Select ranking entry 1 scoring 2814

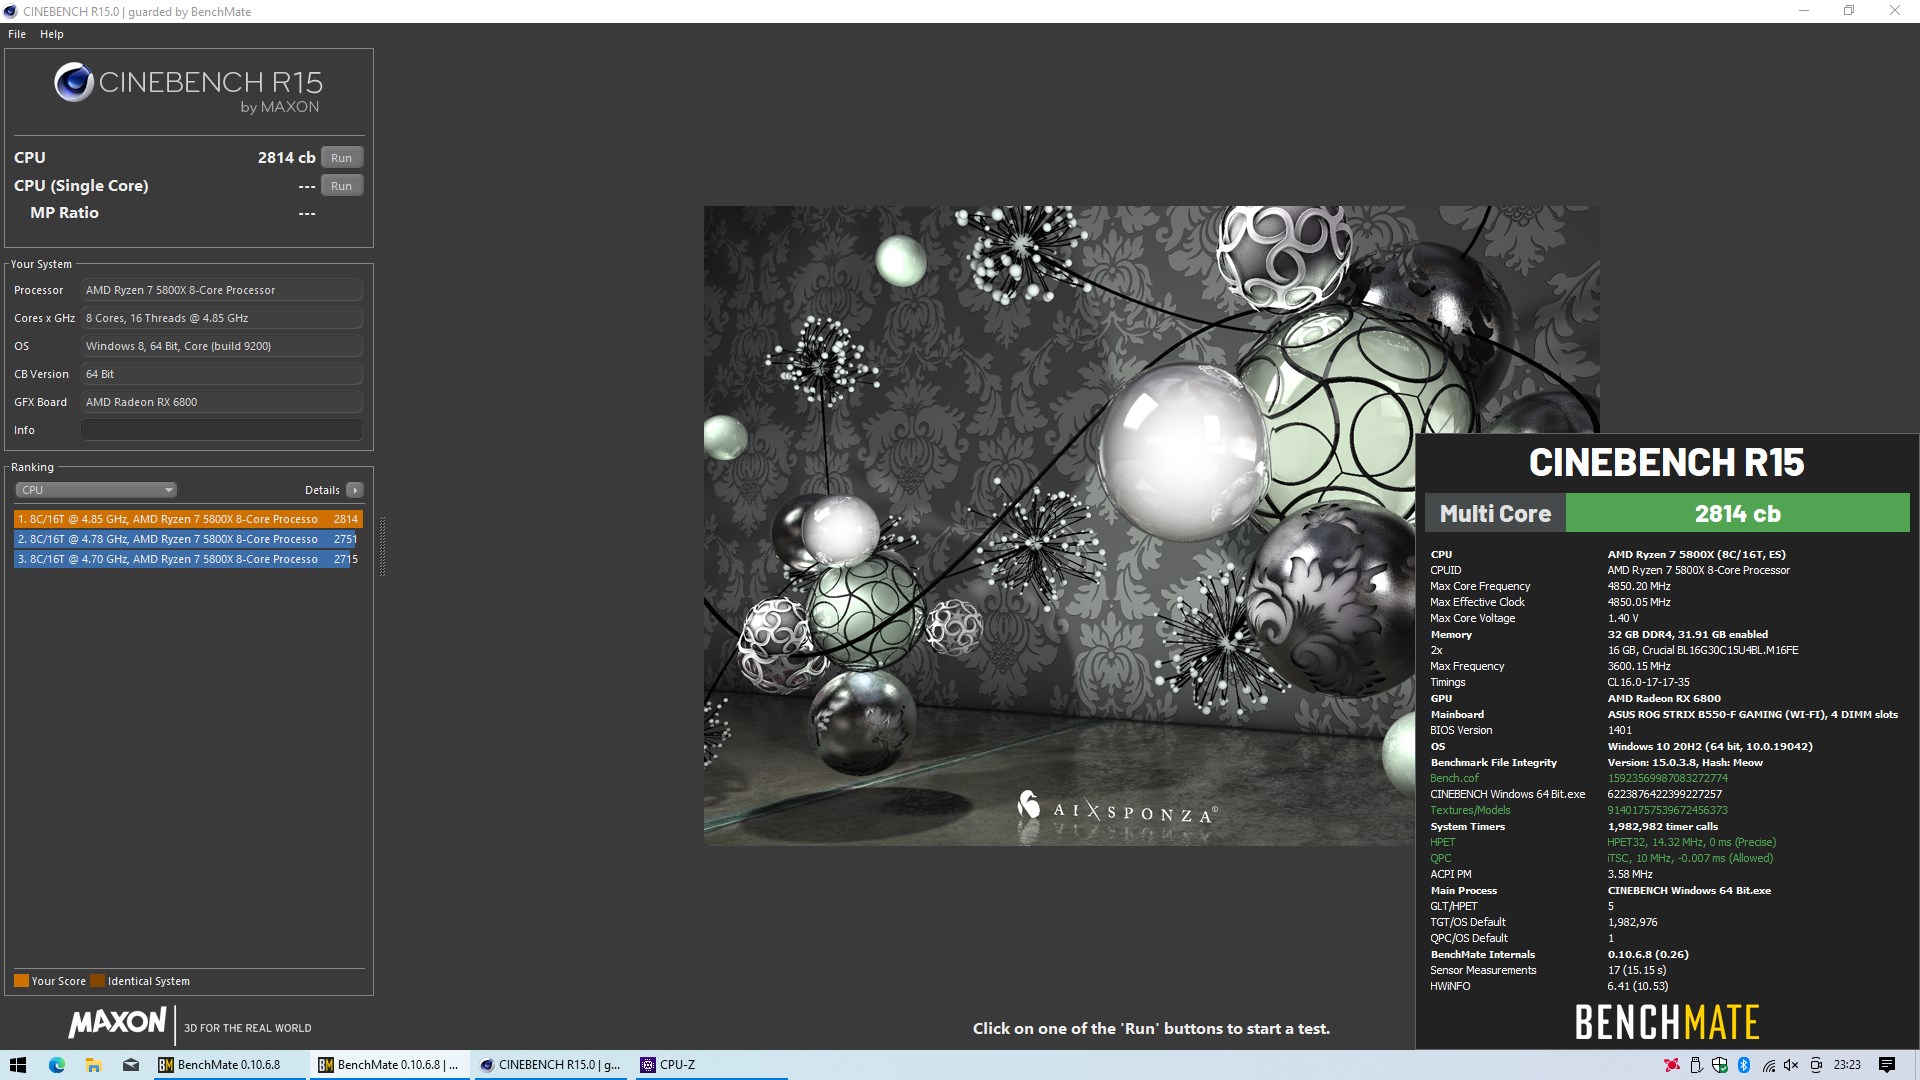(x=188, y=519)
